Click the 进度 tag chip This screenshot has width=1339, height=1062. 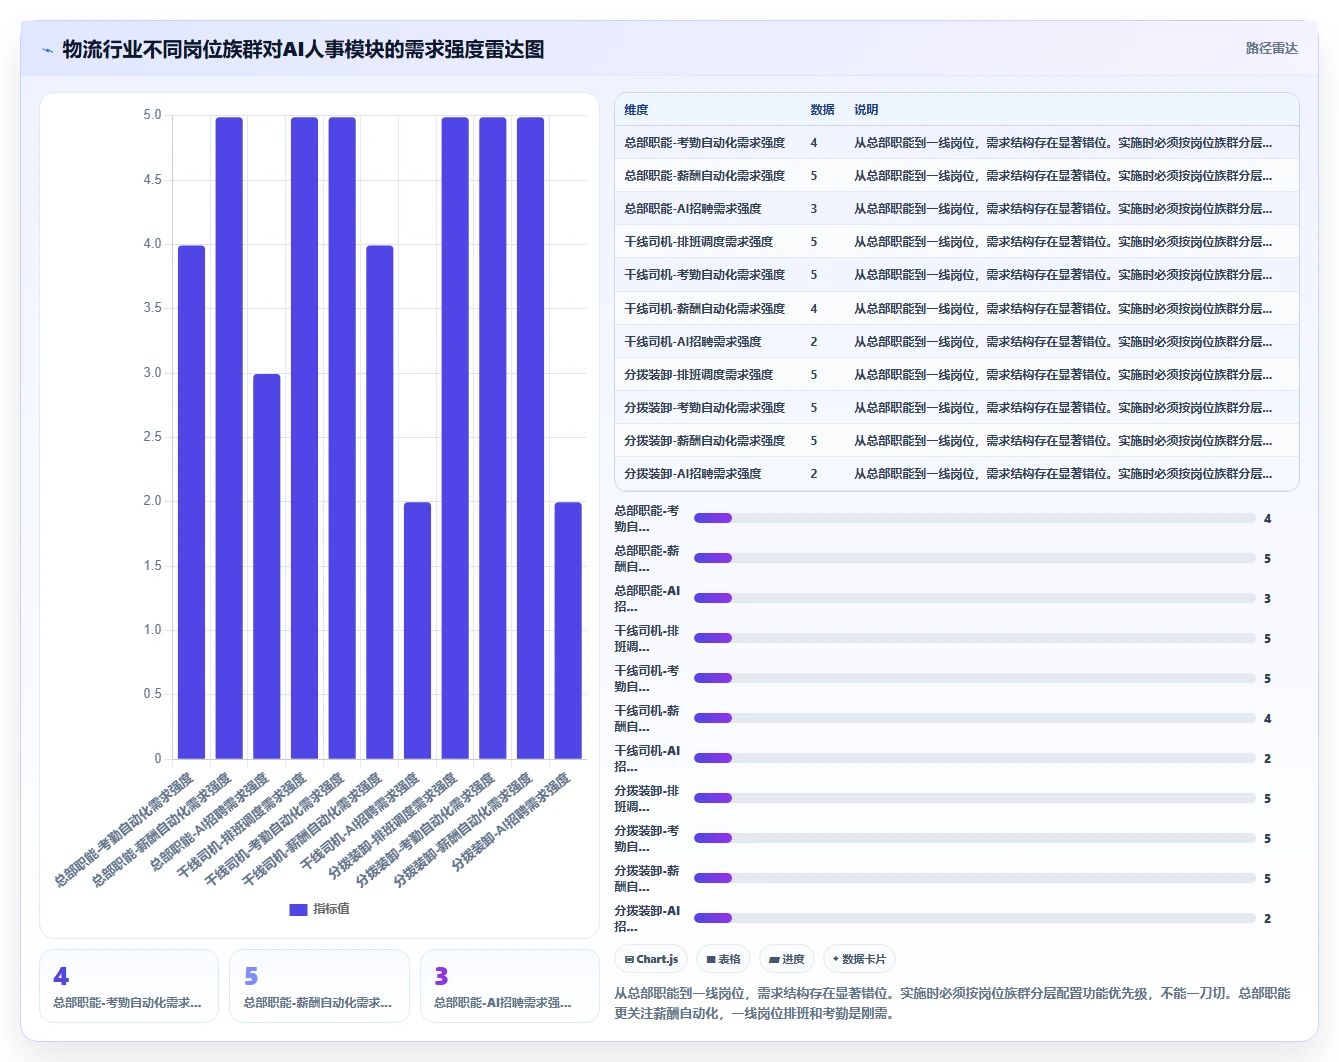pyautogui.click(x=787, y=959)
